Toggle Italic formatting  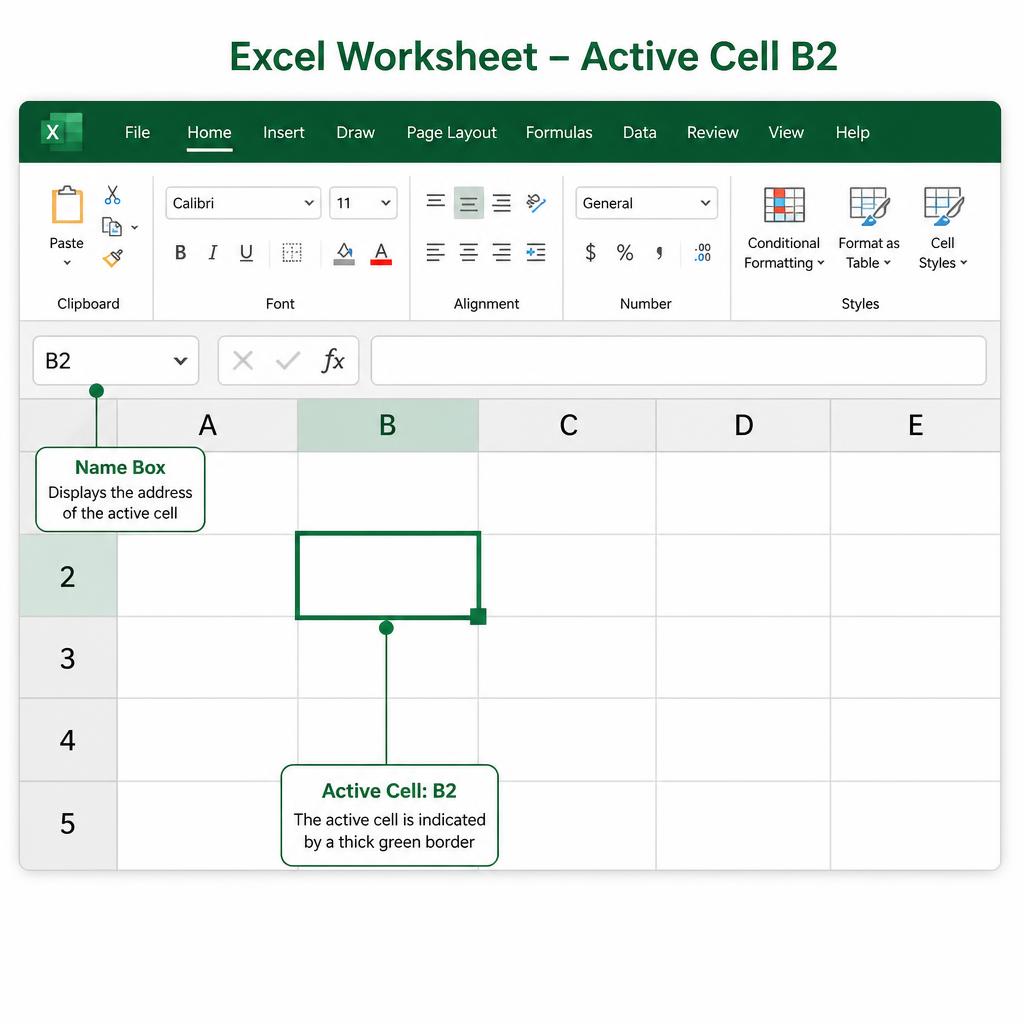click(213, 252)
